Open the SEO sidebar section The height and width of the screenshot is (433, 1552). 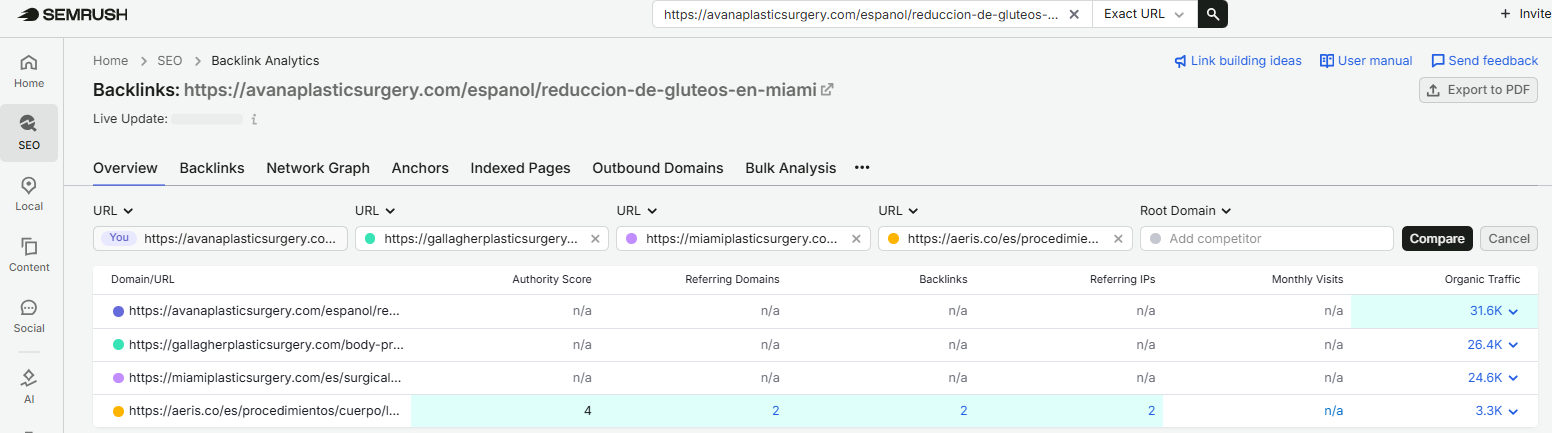tap(29, 133)
